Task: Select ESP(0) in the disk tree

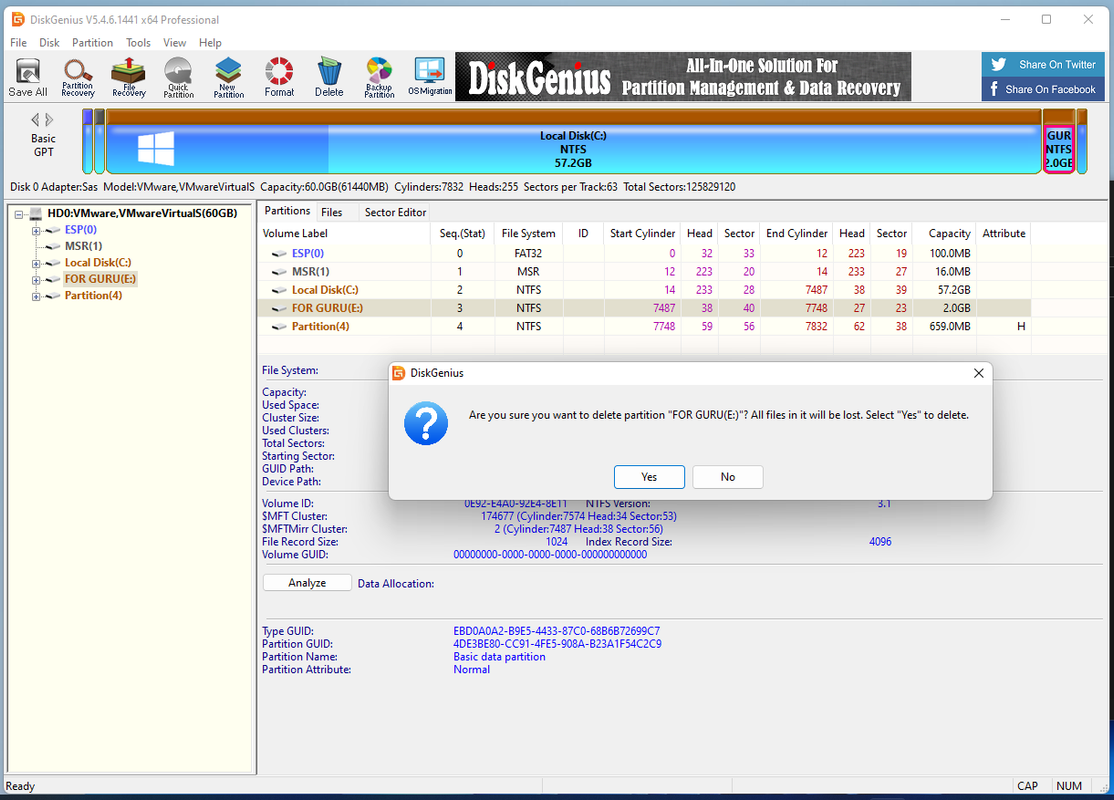Action: (x=80, y=229)
